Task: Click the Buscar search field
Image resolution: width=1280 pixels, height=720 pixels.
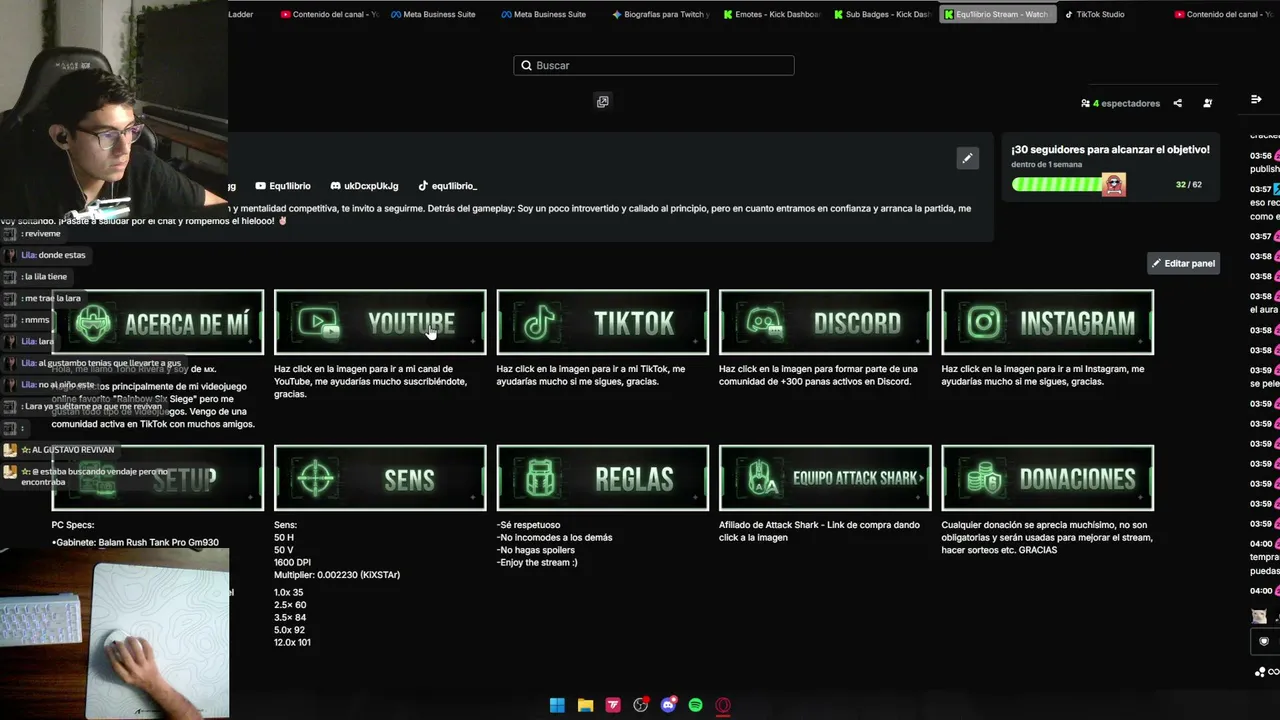Action: click(654, 66)
